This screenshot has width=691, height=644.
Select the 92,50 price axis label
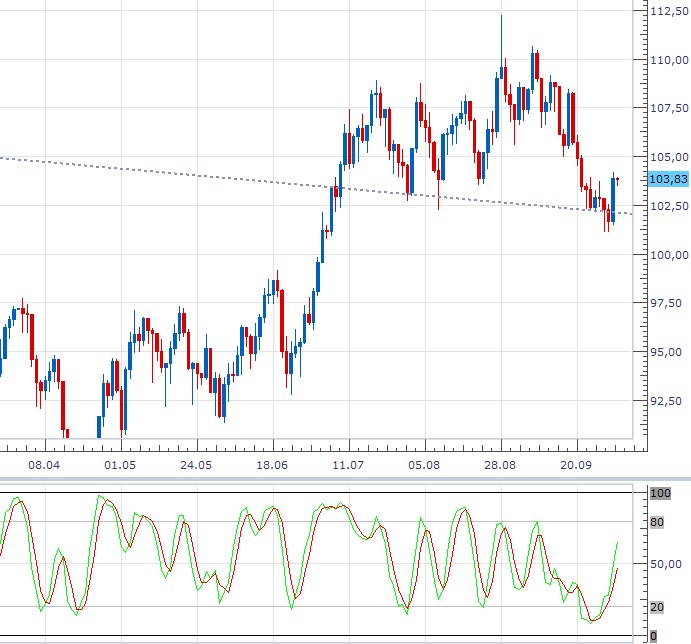click(x=666, y=401)
